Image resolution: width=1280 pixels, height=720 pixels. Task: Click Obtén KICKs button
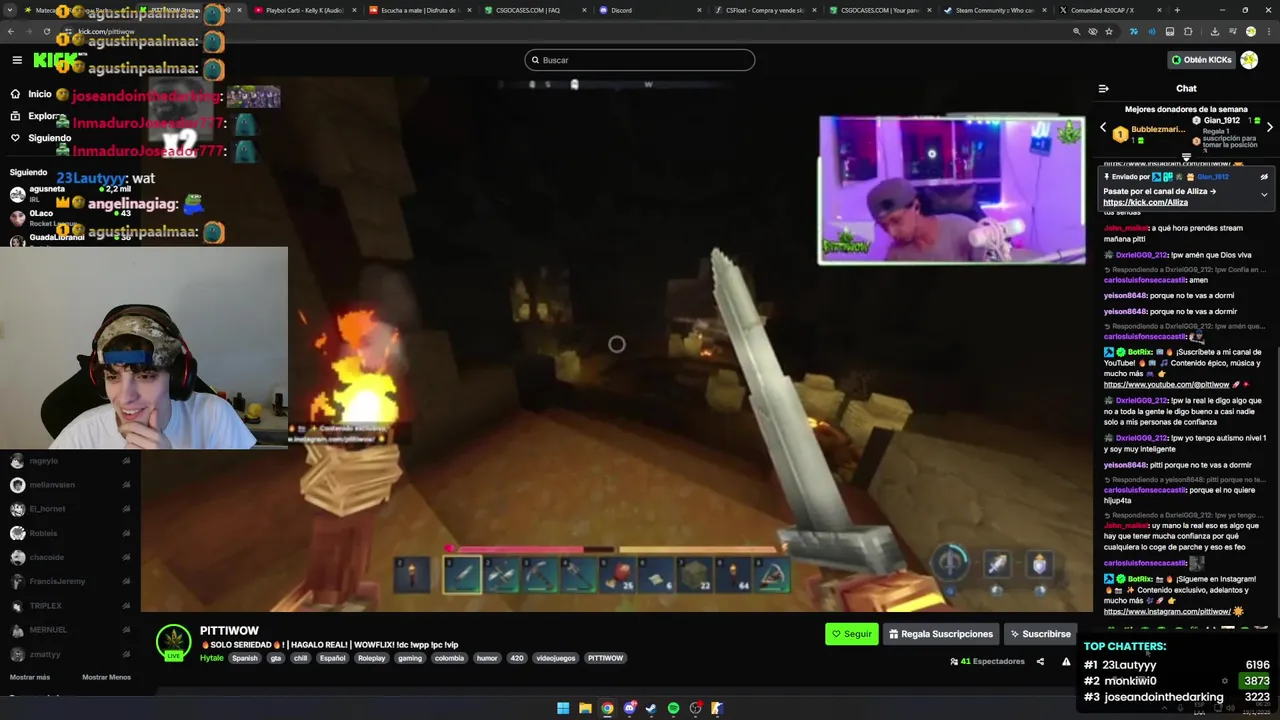click(1201, 60)
